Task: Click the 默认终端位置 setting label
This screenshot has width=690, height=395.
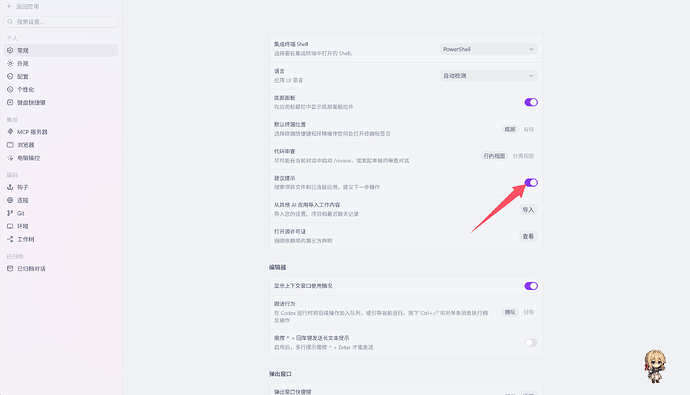Action: (x=290, y=124)
